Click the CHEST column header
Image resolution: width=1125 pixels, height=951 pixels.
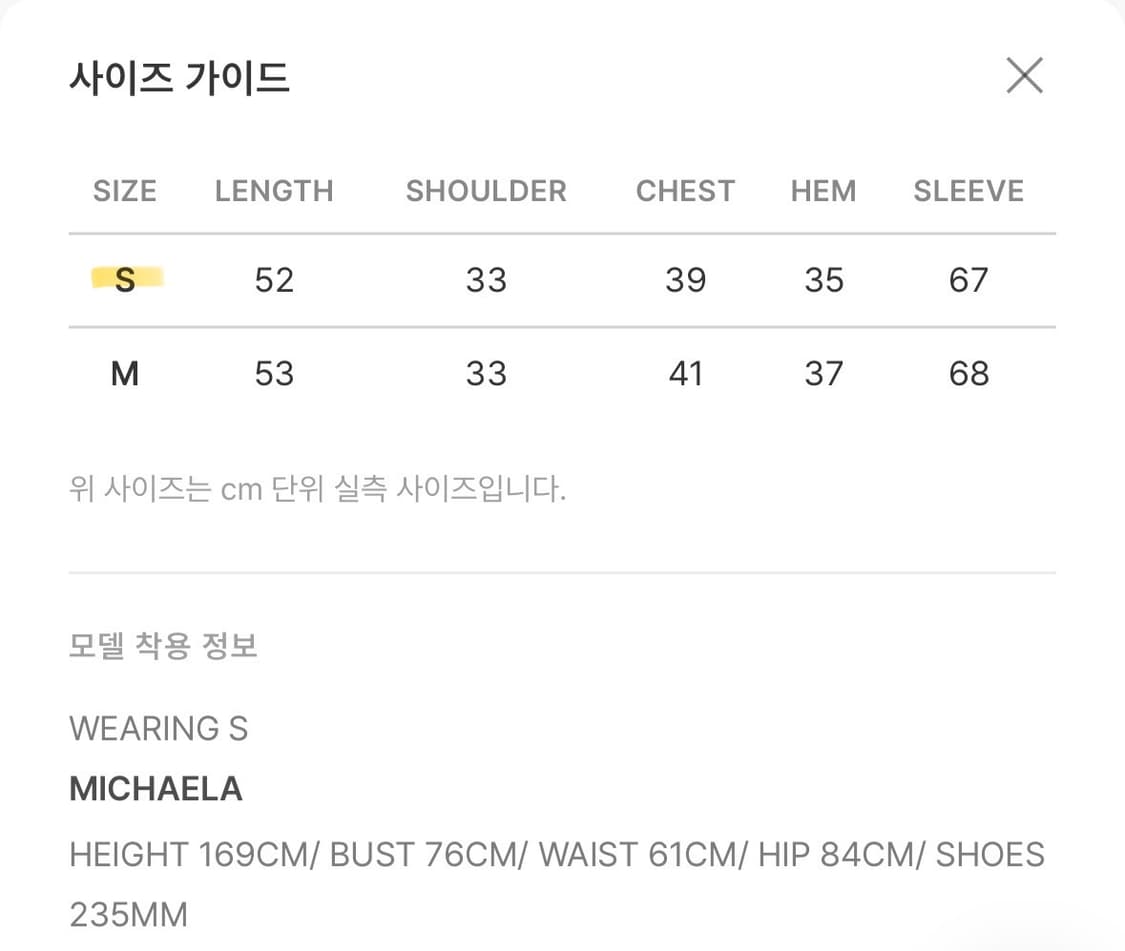tap(685, 191)
